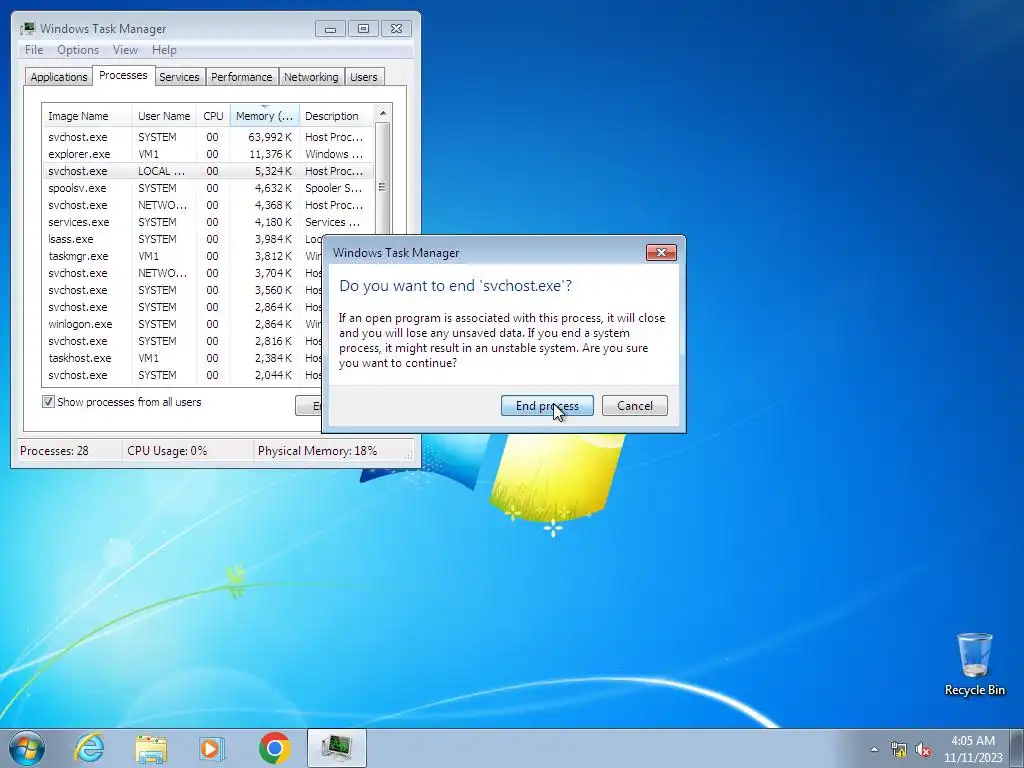Click Processes: 28 in status bar

click(54, 451)
